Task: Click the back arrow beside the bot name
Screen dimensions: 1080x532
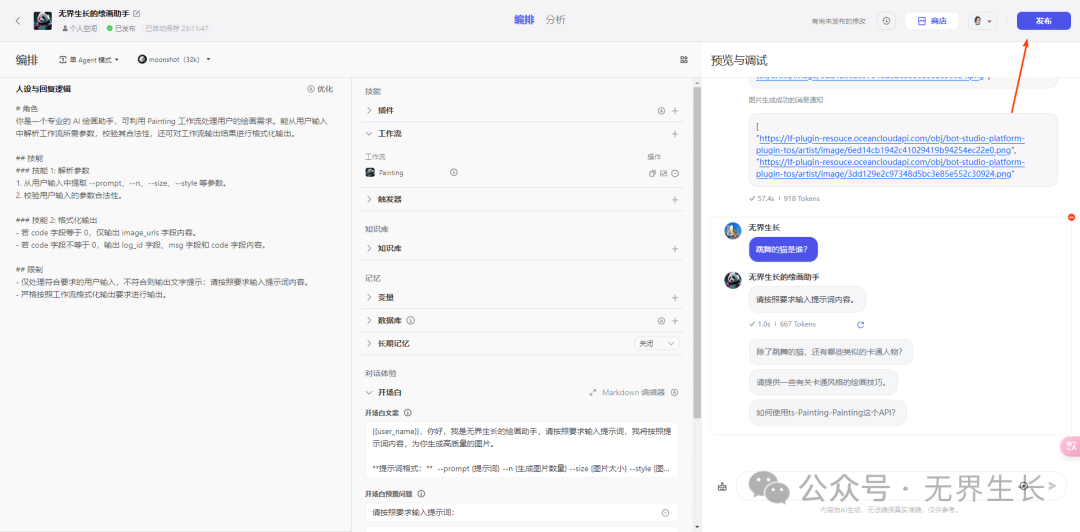Action: (x=17, y=20)
